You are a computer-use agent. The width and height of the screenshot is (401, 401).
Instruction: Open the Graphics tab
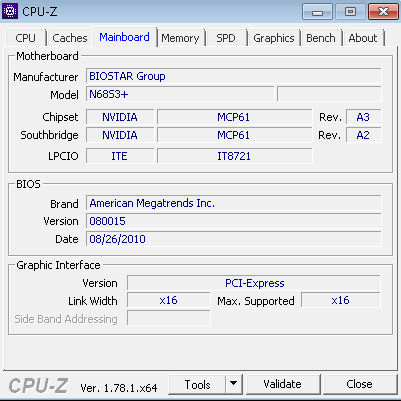coord(274,38)
